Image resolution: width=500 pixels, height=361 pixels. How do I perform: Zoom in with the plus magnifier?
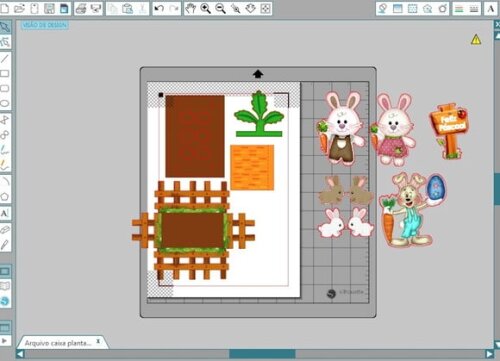coord(205,8)
